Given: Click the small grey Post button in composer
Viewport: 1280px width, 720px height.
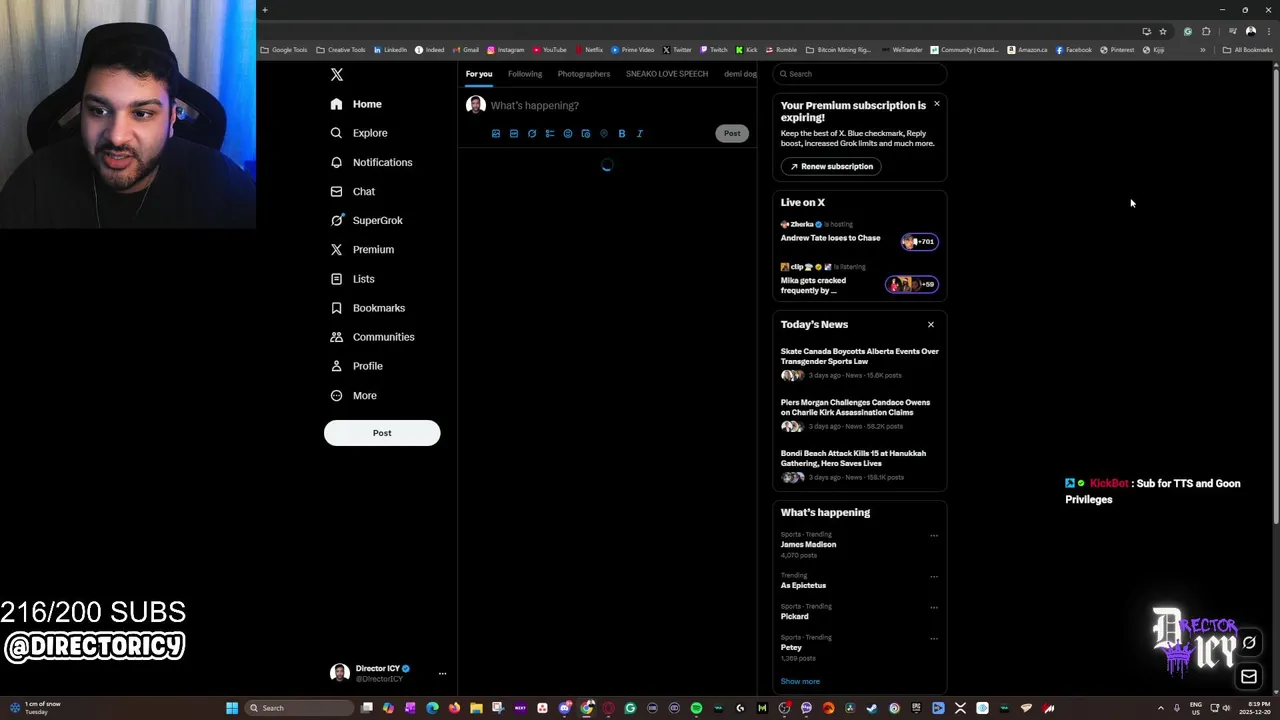Looking at the screenshot, I should coord(732,133).
